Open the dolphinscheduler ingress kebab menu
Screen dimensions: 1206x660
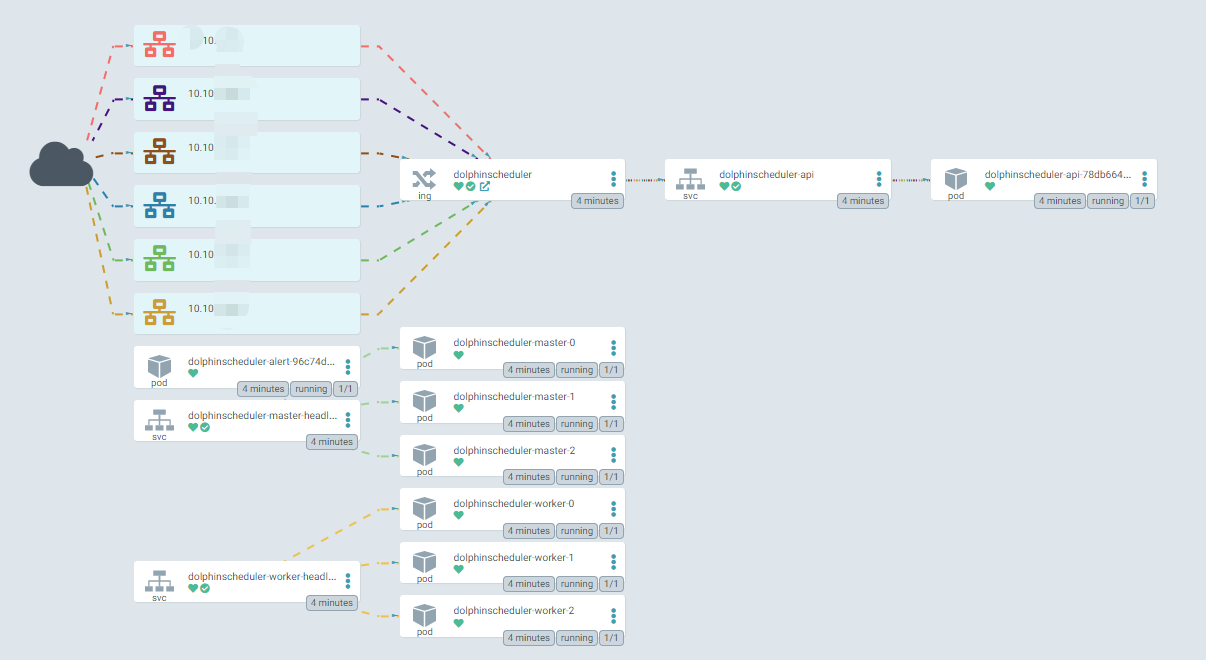(x=613, y=179)
